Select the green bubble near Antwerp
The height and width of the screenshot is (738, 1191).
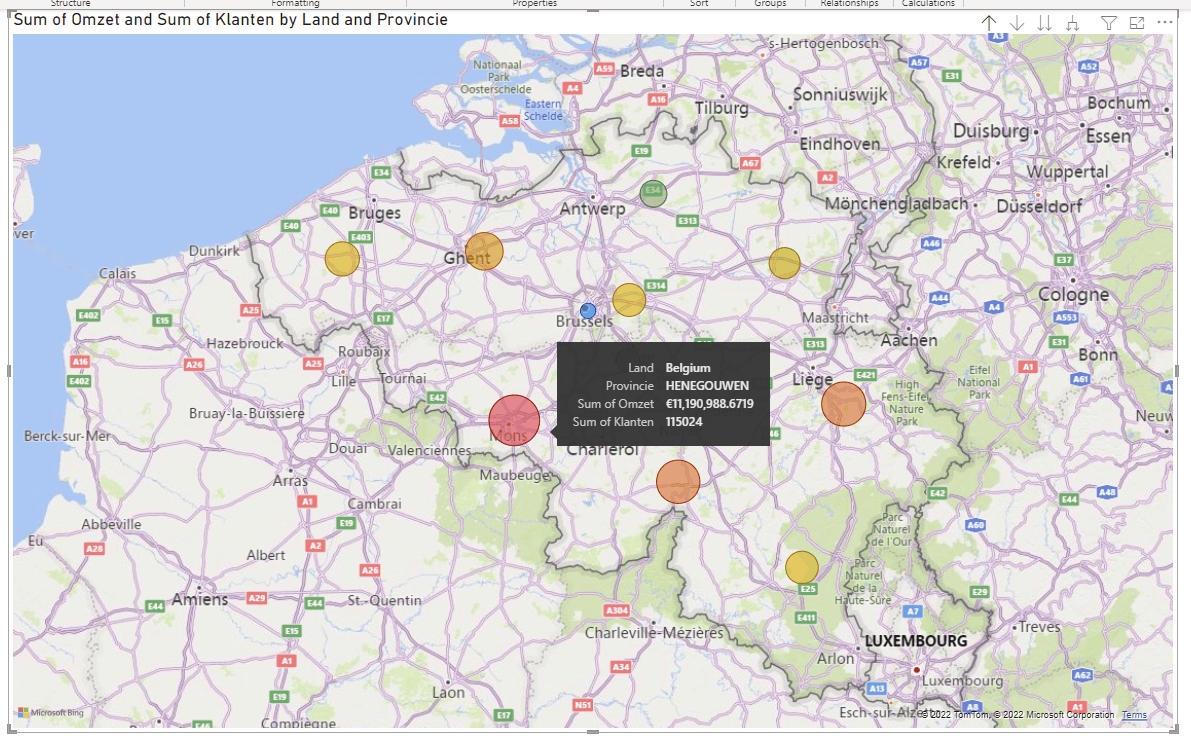pyautogui.click(x=653, y=193)
